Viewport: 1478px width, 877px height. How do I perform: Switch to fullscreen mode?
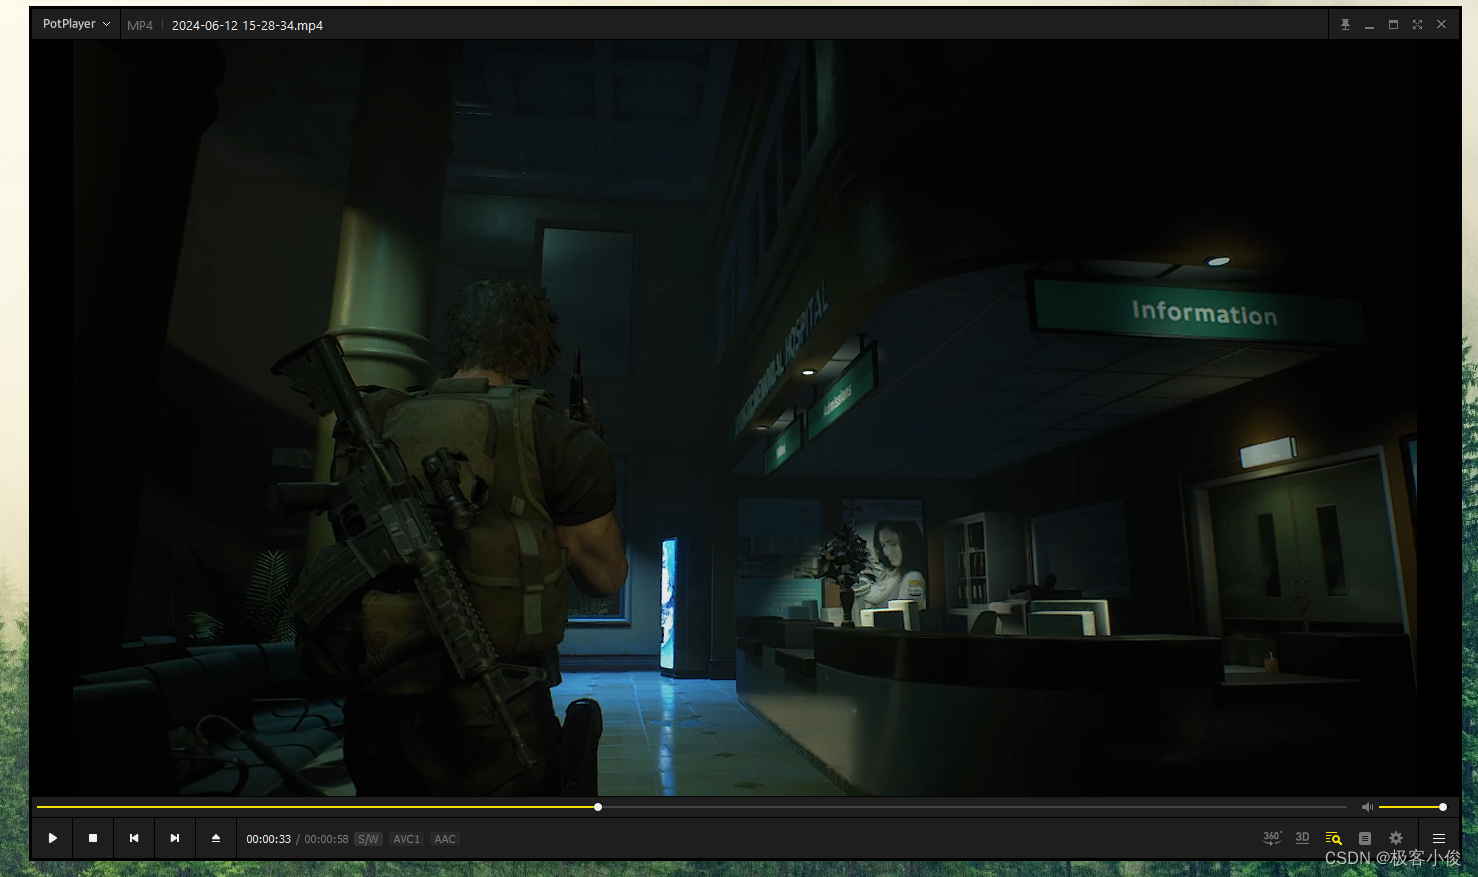[1417, 24]
